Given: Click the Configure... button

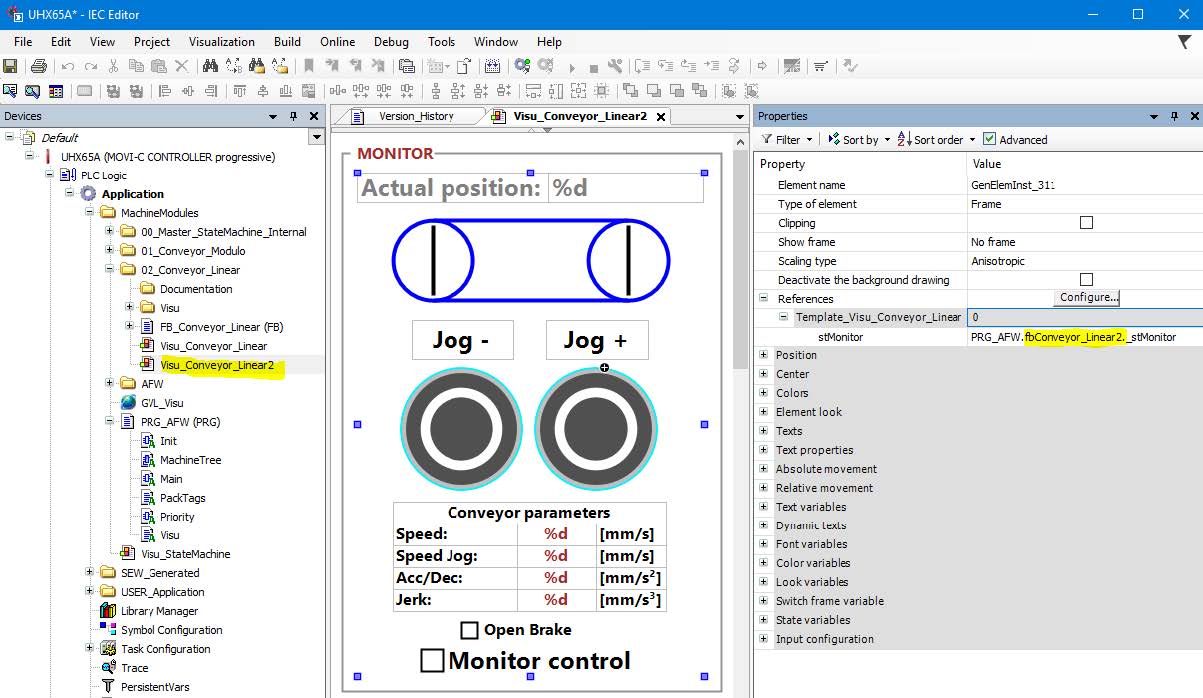Looking at the screenshot, I should click(x=1087, y=298).
